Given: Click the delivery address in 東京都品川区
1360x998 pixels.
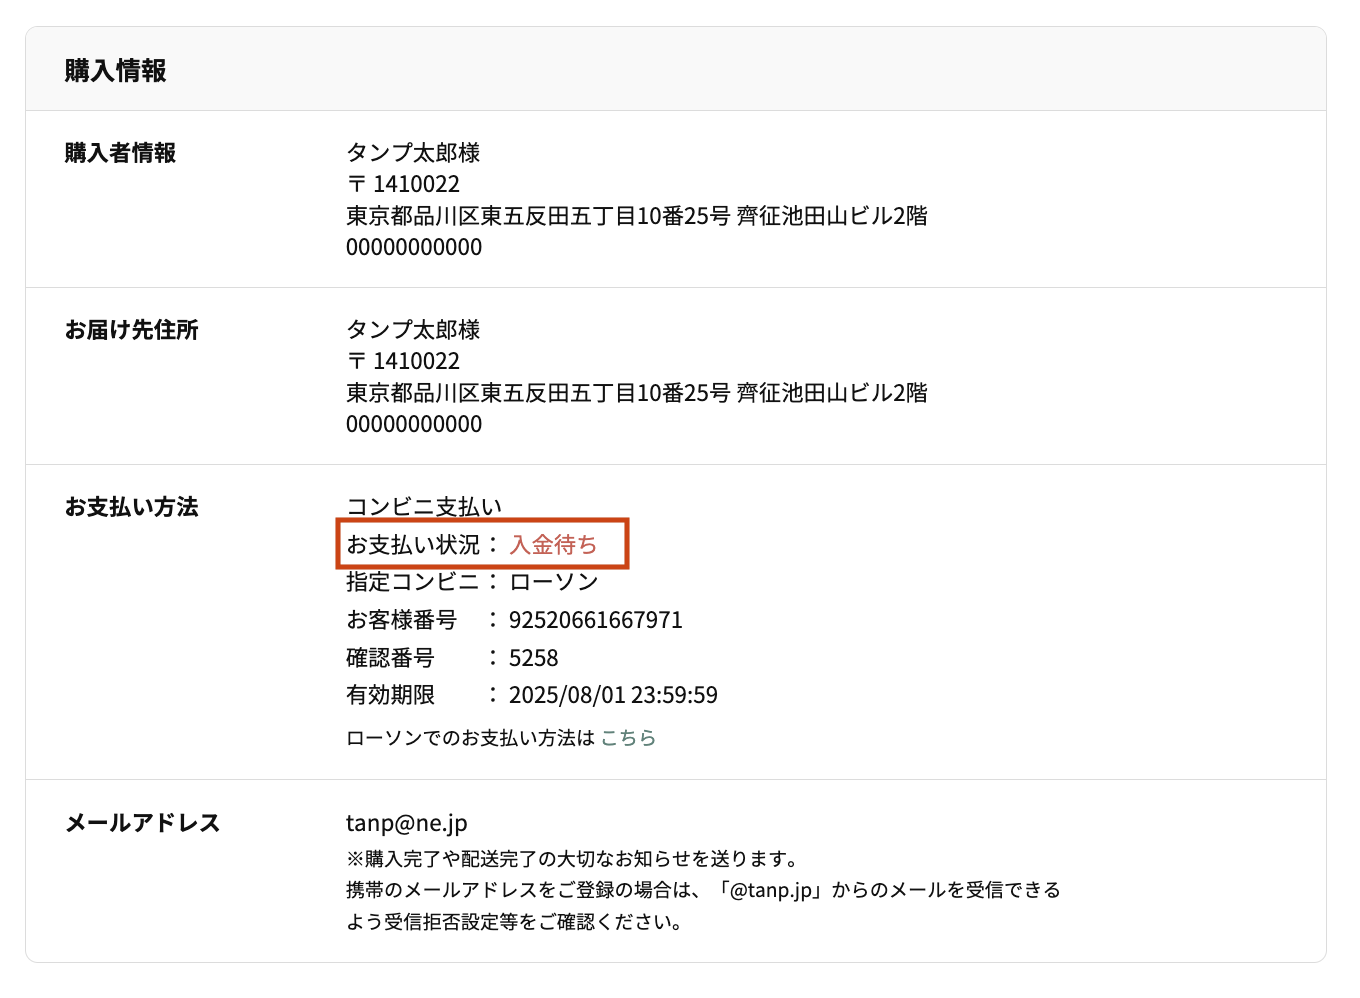Looking at the screenshot, I should (x=636, y=216).
